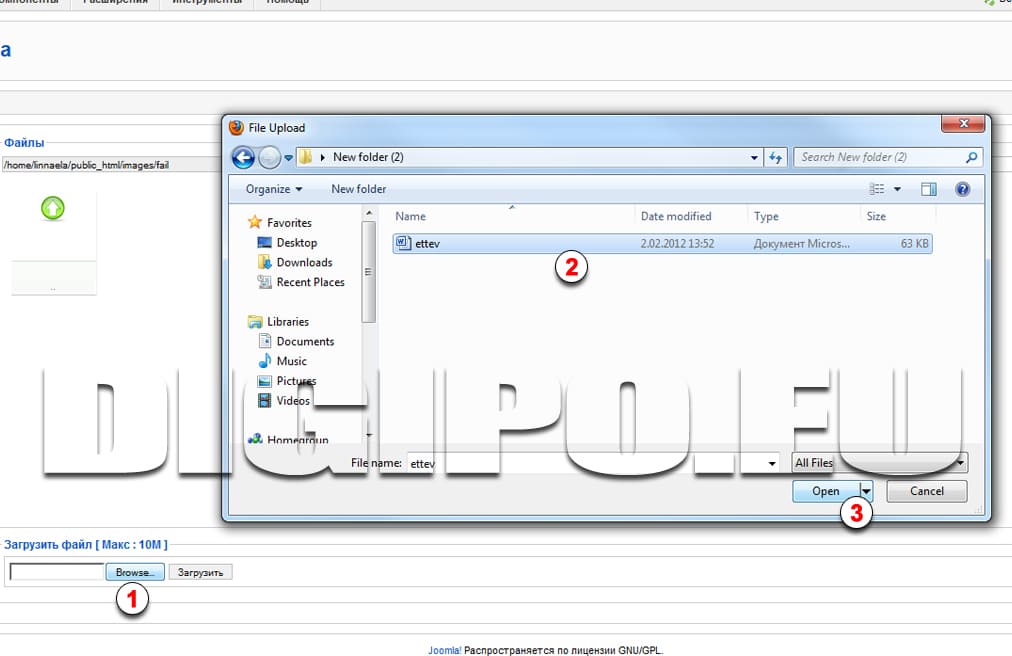Click the refresh button beside the address bar
This screenshot has width=1012, height=656.
[776, 157]
